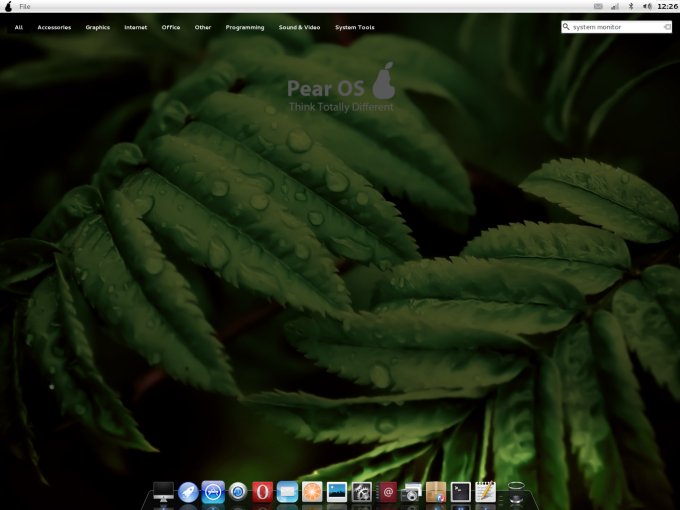Open the App Store icon in dock
The width and height of the screenshot is (680, 510).
[x=213, y=492]
